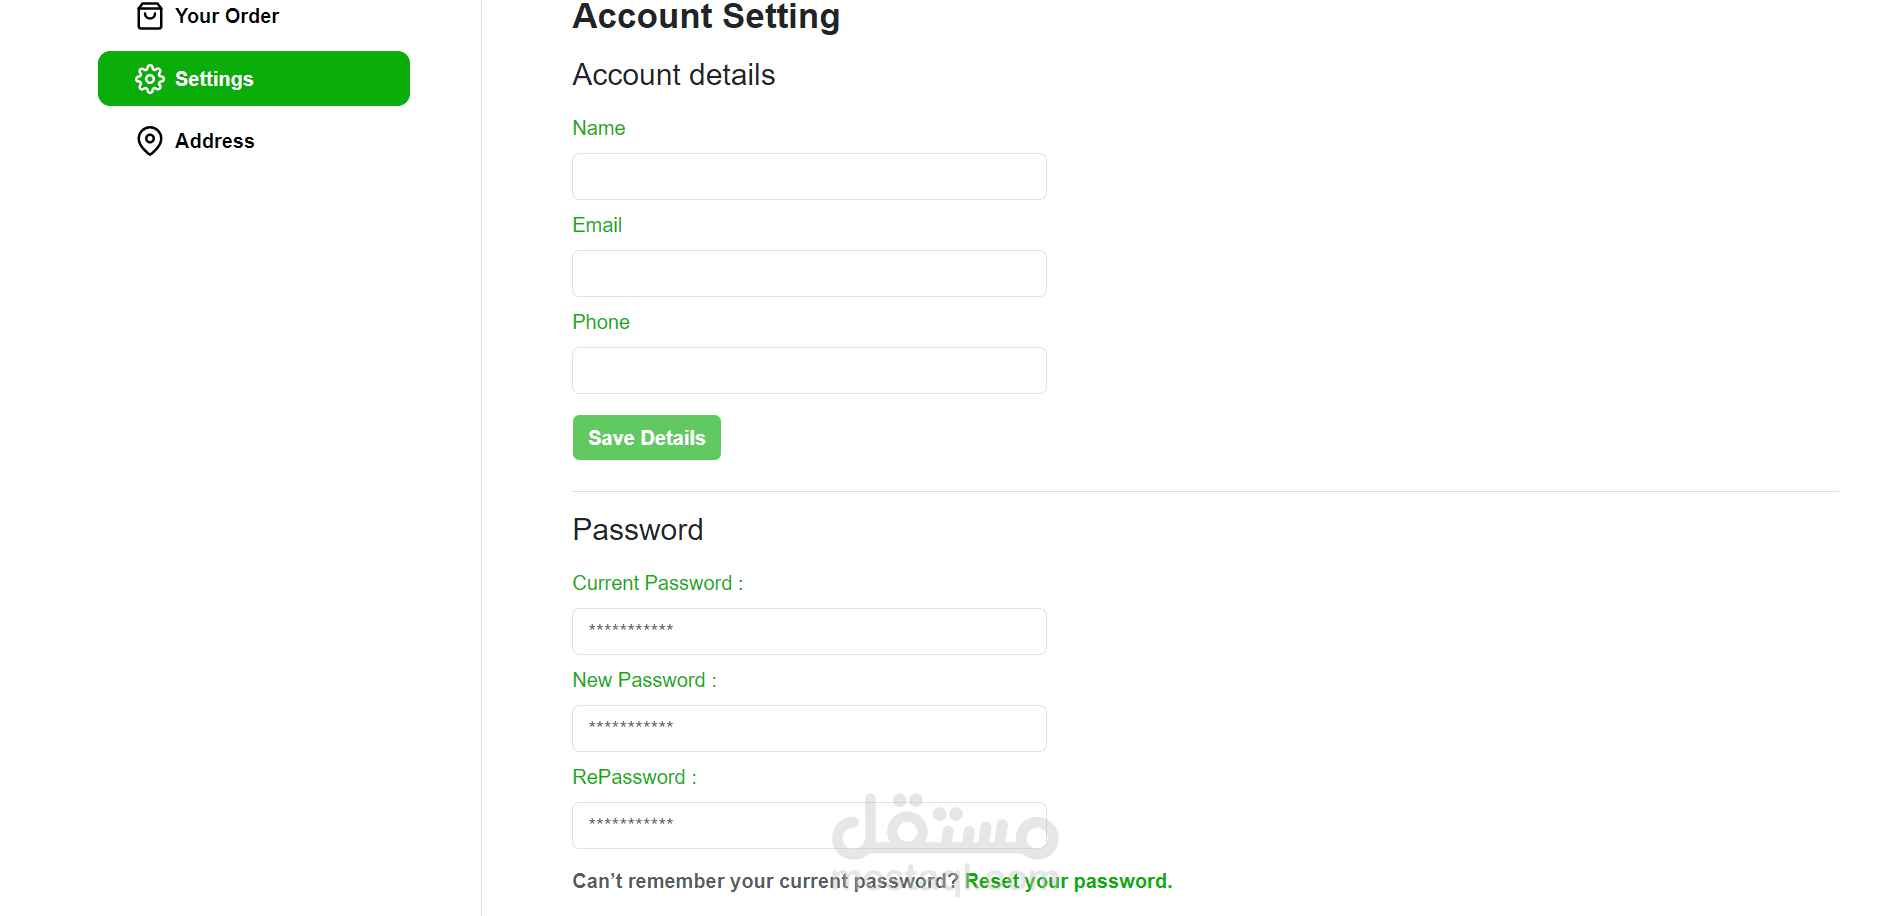The width and height of the screenshot is (1891, 916).
Task: Select the Settings label in the sidebar
Action: 214,79
